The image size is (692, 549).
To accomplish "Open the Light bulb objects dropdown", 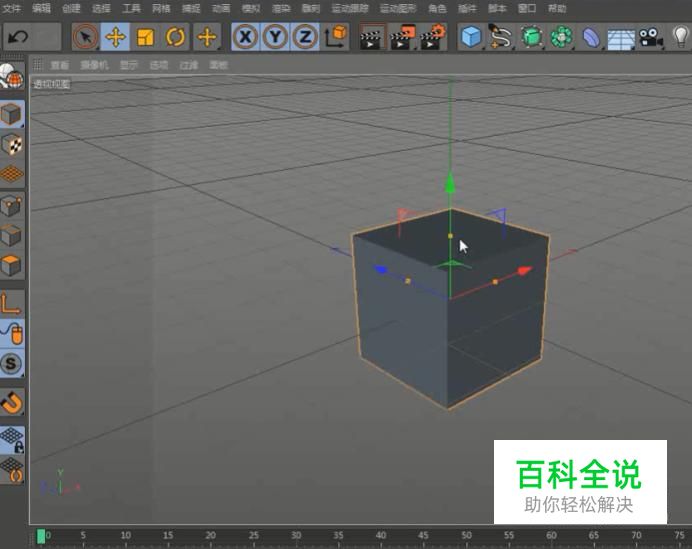I will [681, 37].
